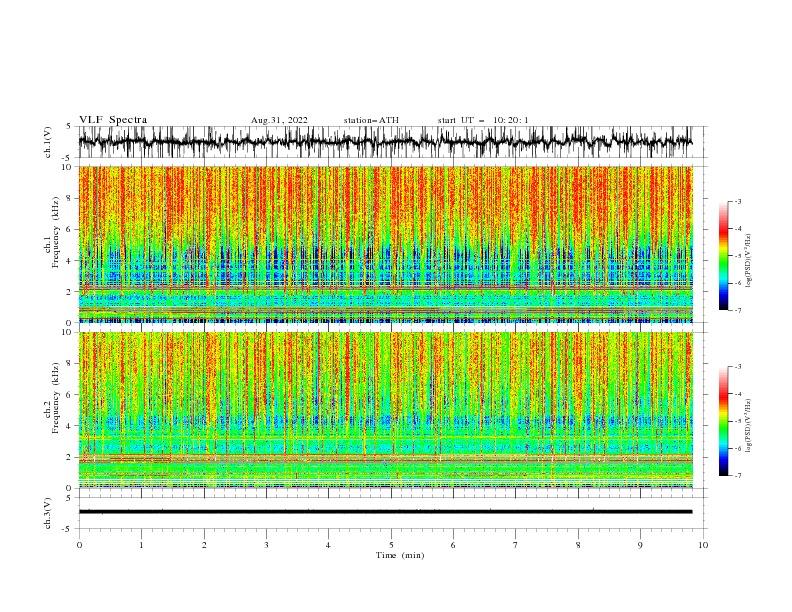
Task: Click the ch.2 colorbar 'log(PSD)(V²/Hz)' label
Action: click(748, 425)
